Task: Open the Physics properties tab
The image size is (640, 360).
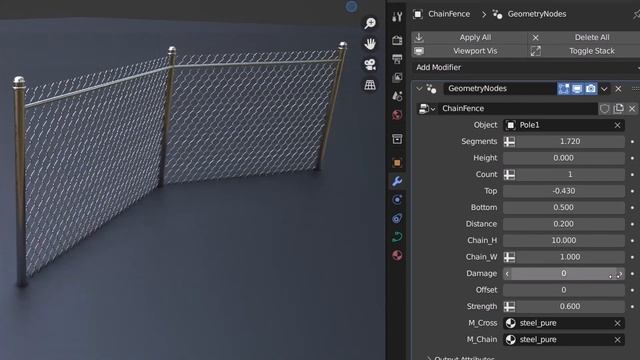Action: coord(397,218)
